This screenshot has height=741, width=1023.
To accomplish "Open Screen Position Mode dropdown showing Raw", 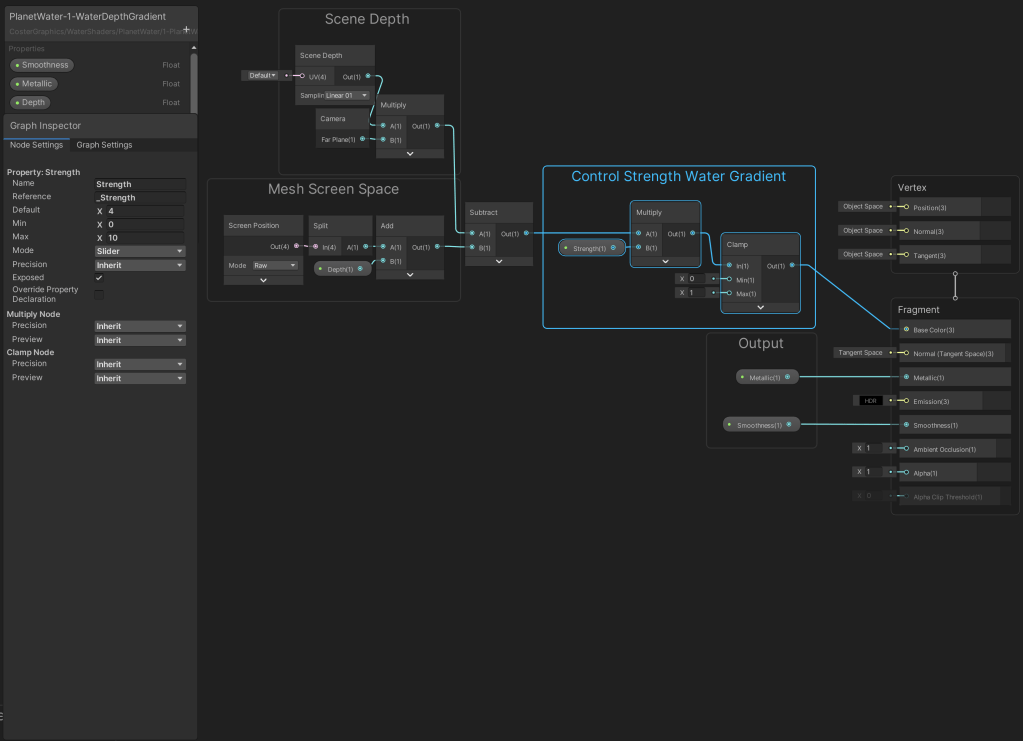I will [x=275, y=266].
